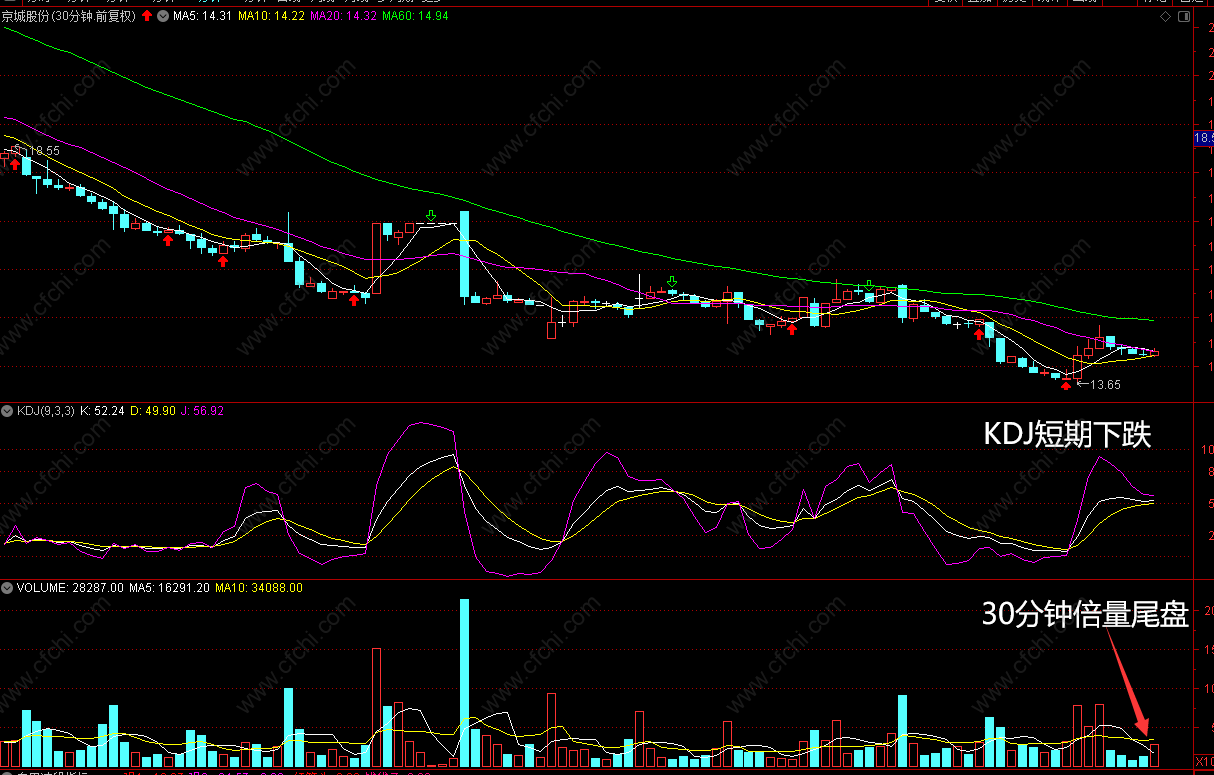Viewport: 1214px width, 775px height.
Task: Click the MA5: 14.31 label
Action: pos(203,16)
